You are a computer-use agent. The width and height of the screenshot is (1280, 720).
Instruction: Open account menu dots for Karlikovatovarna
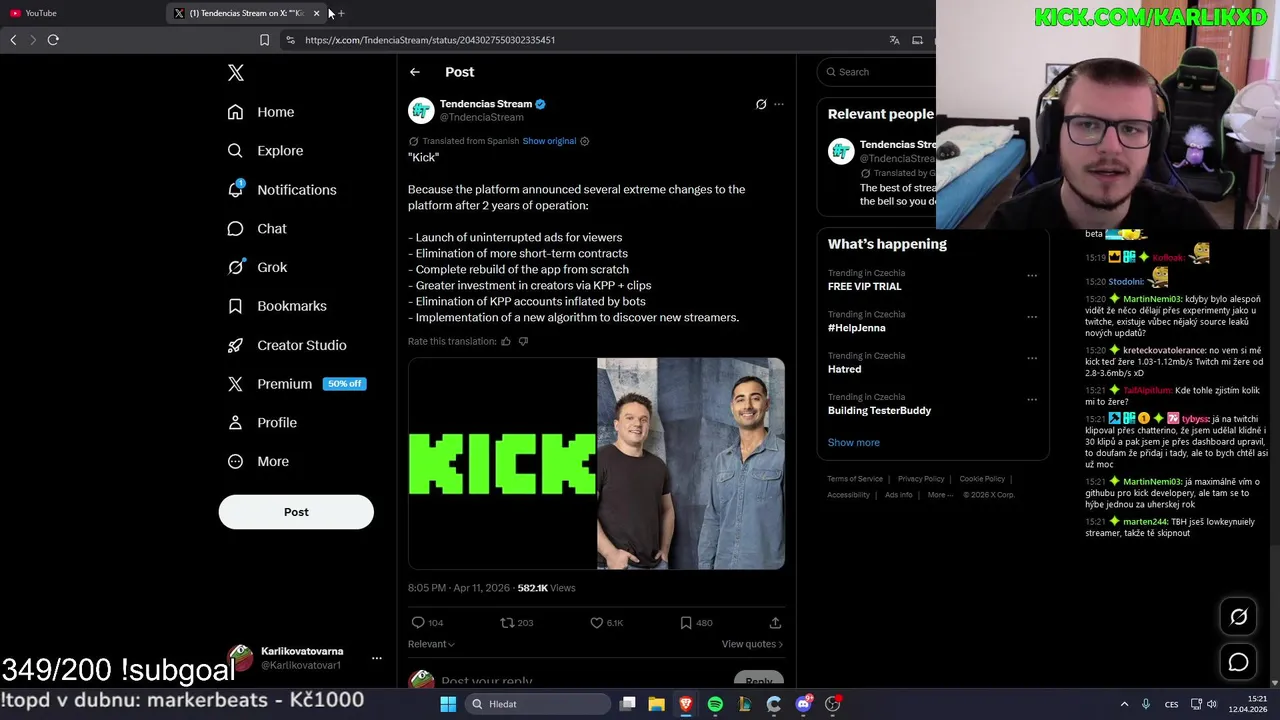(376, 658)
